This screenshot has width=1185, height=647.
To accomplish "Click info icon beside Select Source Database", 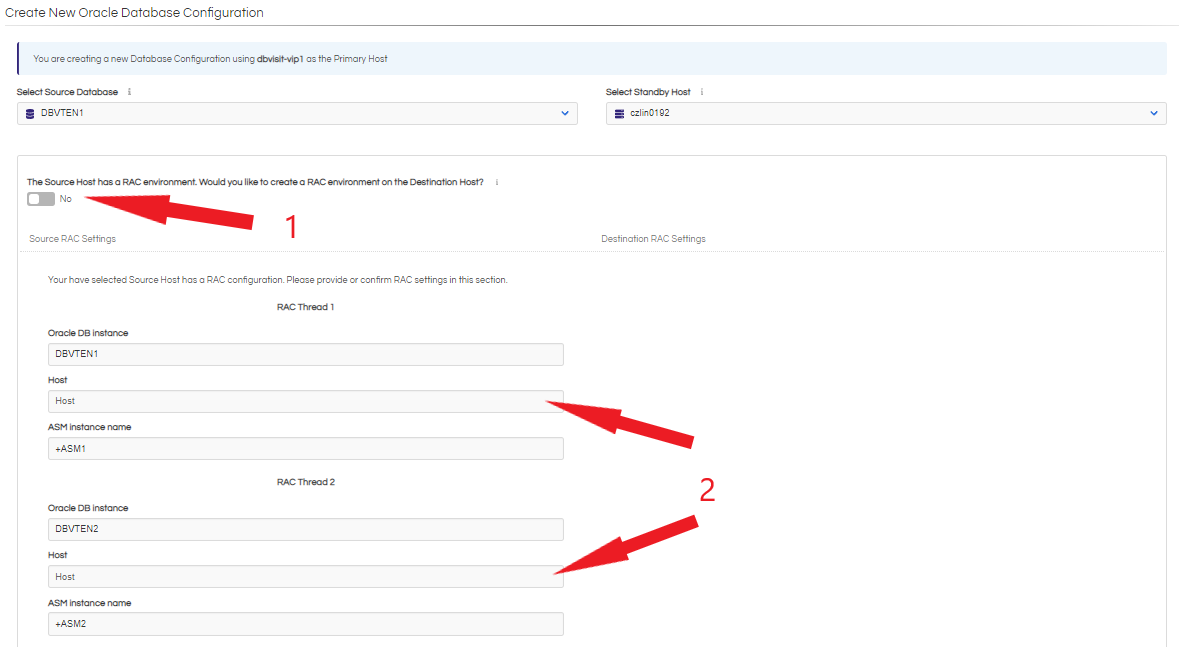I will coord(129,92).
